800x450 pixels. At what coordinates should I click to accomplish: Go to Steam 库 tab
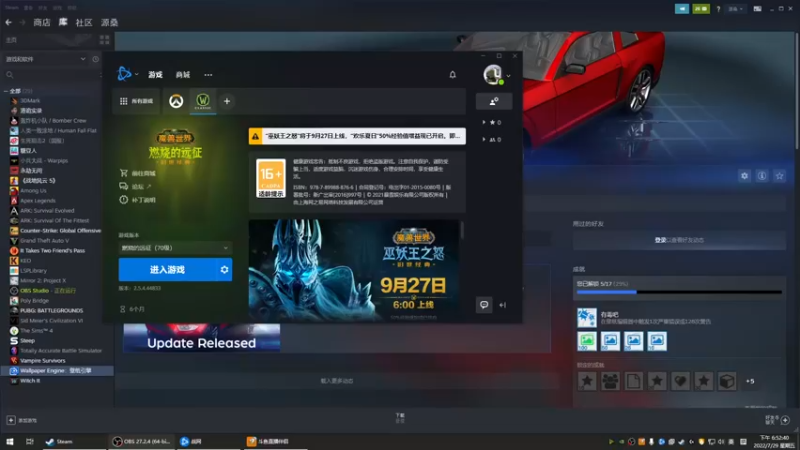pos(63,22)
